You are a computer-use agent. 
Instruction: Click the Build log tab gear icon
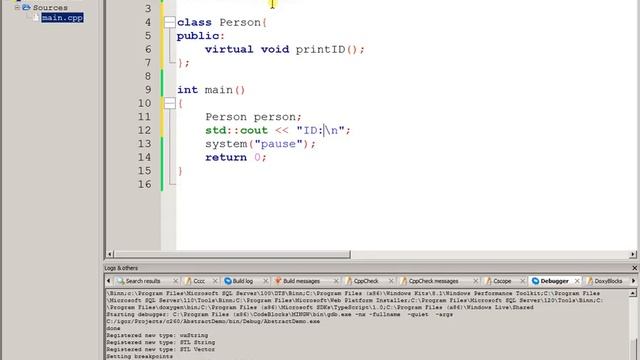pyautogui.click(x=228, y=281)
